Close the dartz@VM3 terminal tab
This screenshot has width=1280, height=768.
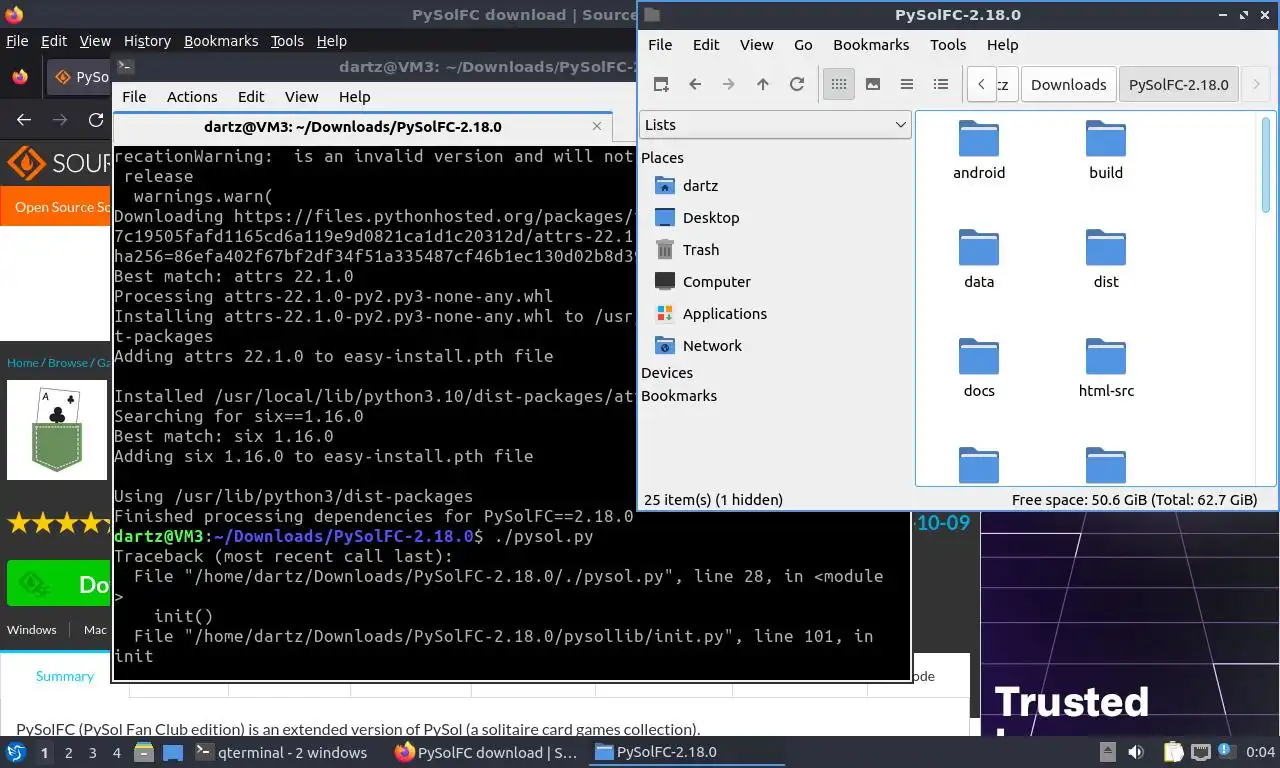click(598, 127)
